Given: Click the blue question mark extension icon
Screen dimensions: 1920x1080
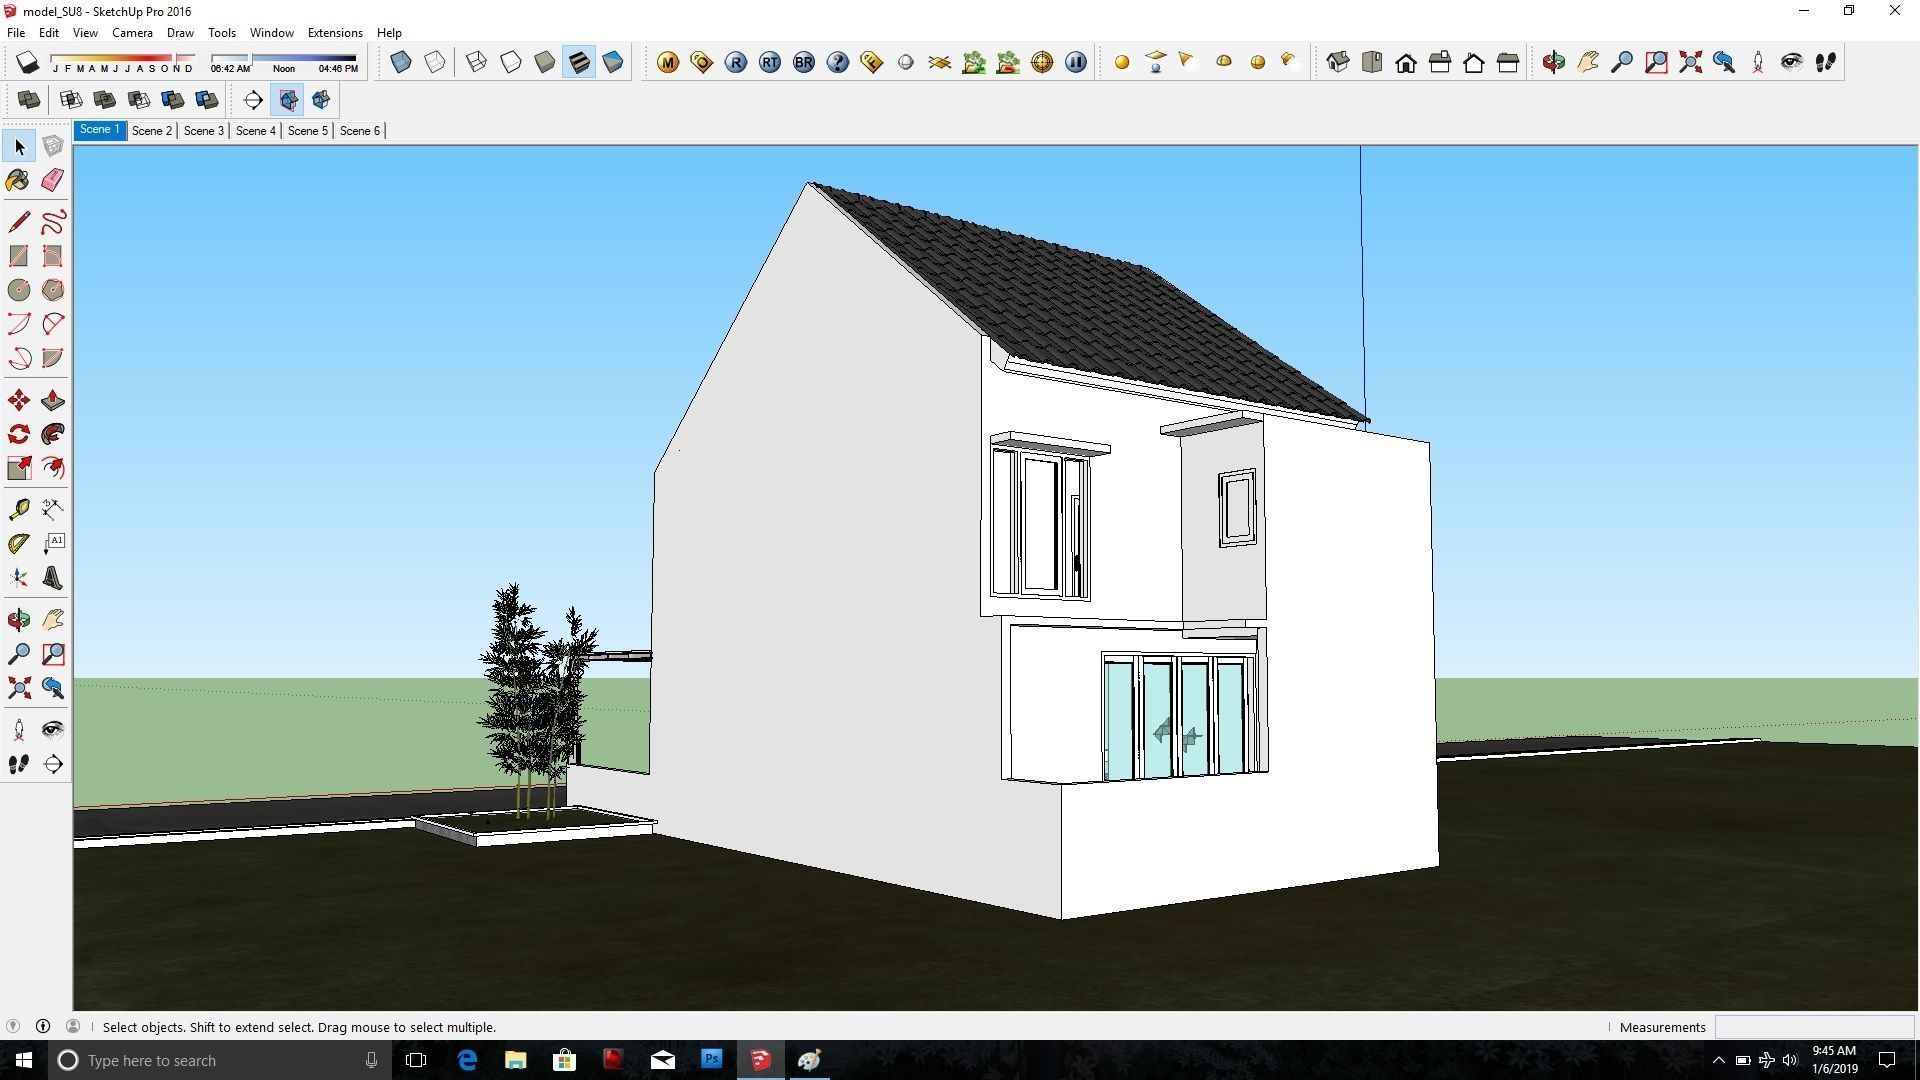Looking at the screenshot, I should (838, 62).
